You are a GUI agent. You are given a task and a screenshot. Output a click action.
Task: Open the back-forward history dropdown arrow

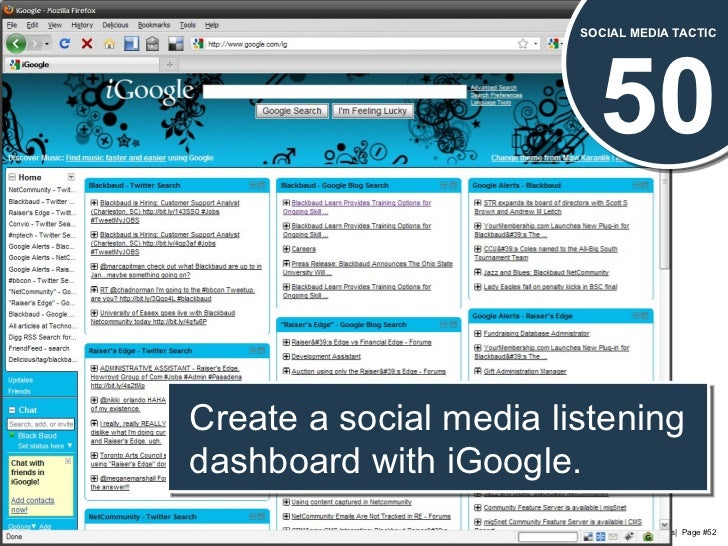point(47,44)
